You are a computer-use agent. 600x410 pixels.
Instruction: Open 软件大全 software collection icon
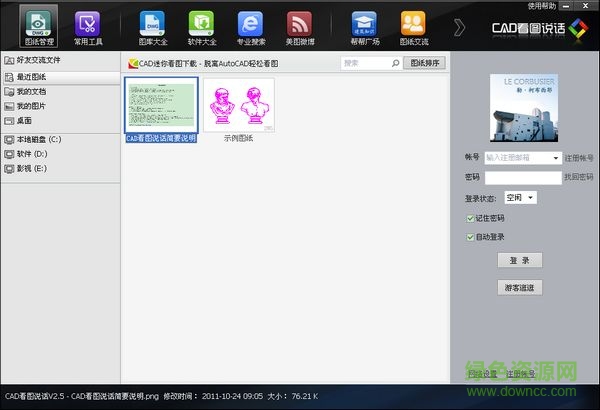coord(204,24)
